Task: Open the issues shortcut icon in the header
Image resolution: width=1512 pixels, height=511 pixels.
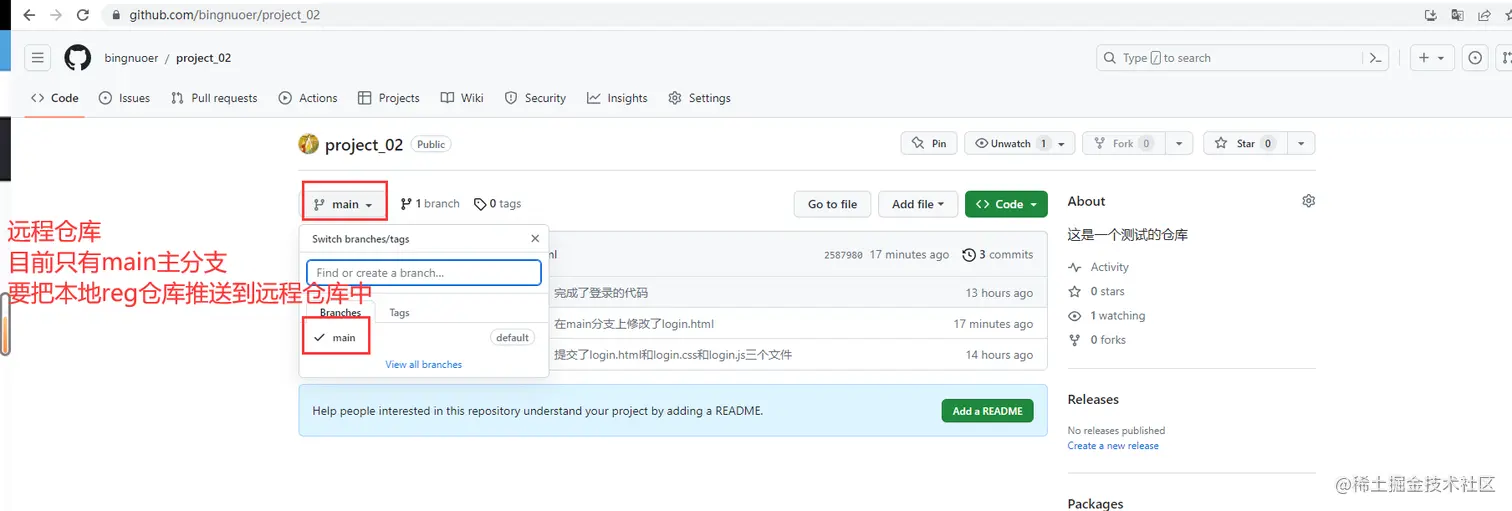Action: [x=1475, y=58]
